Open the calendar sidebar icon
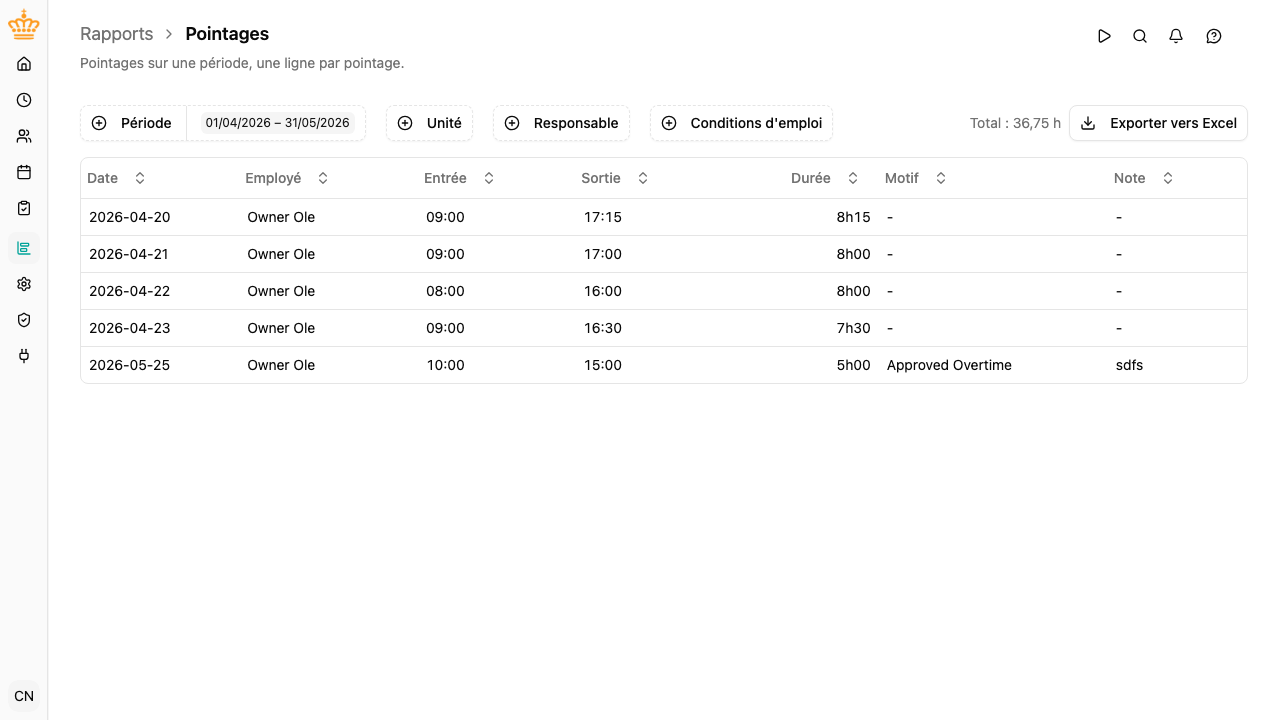The width and height of the screenshot is (1280, 720). pyautogui.click(x=24, y=172)
